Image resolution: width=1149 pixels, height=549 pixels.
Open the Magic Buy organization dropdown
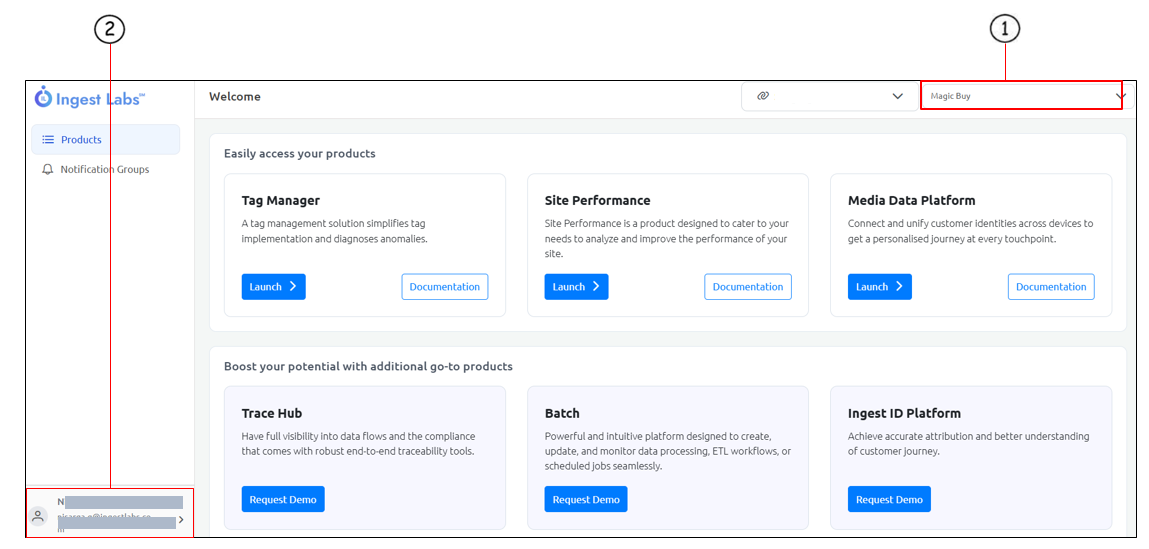click(1020, 96)
